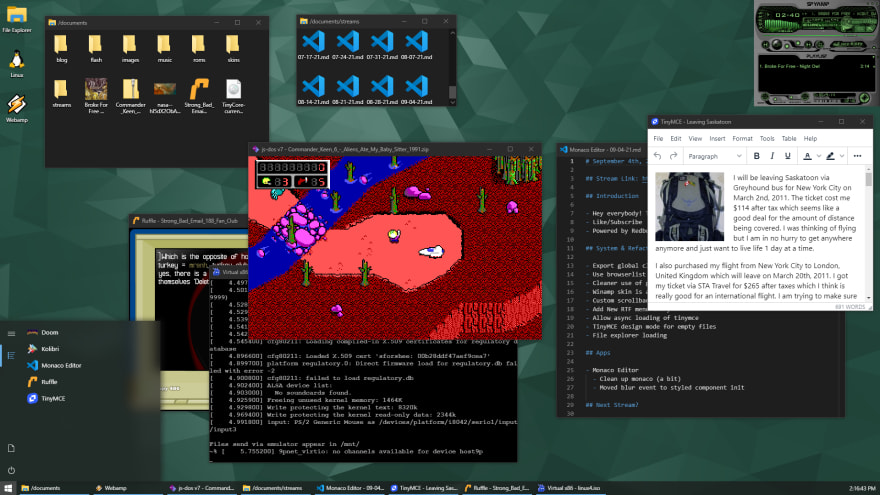Apply the background highlight color button
880x495 pixels.
(831, 156)
